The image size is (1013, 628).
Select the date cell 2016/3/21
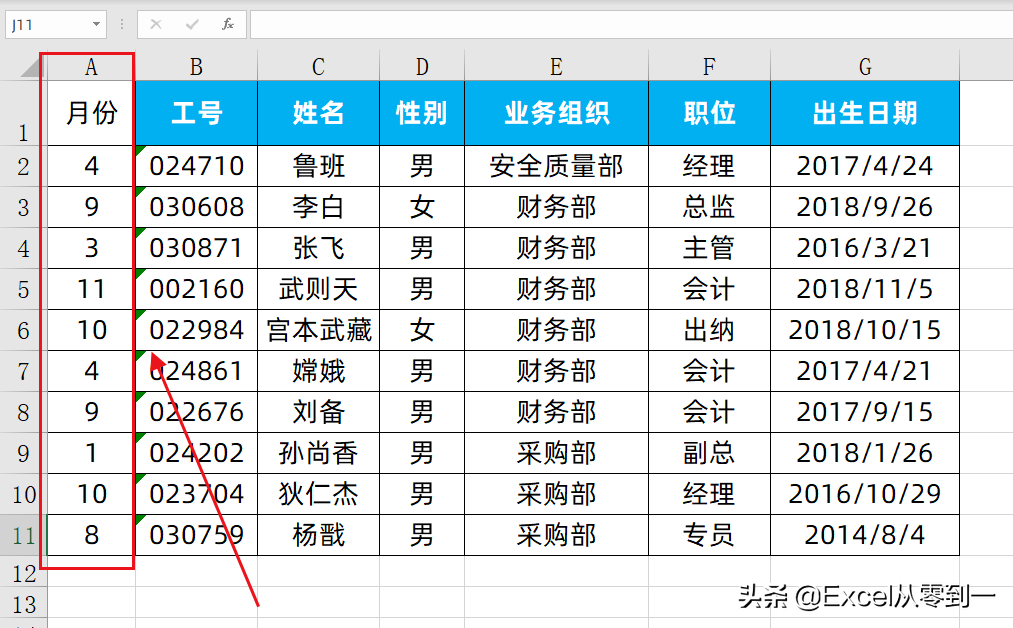tap(865, 248)
